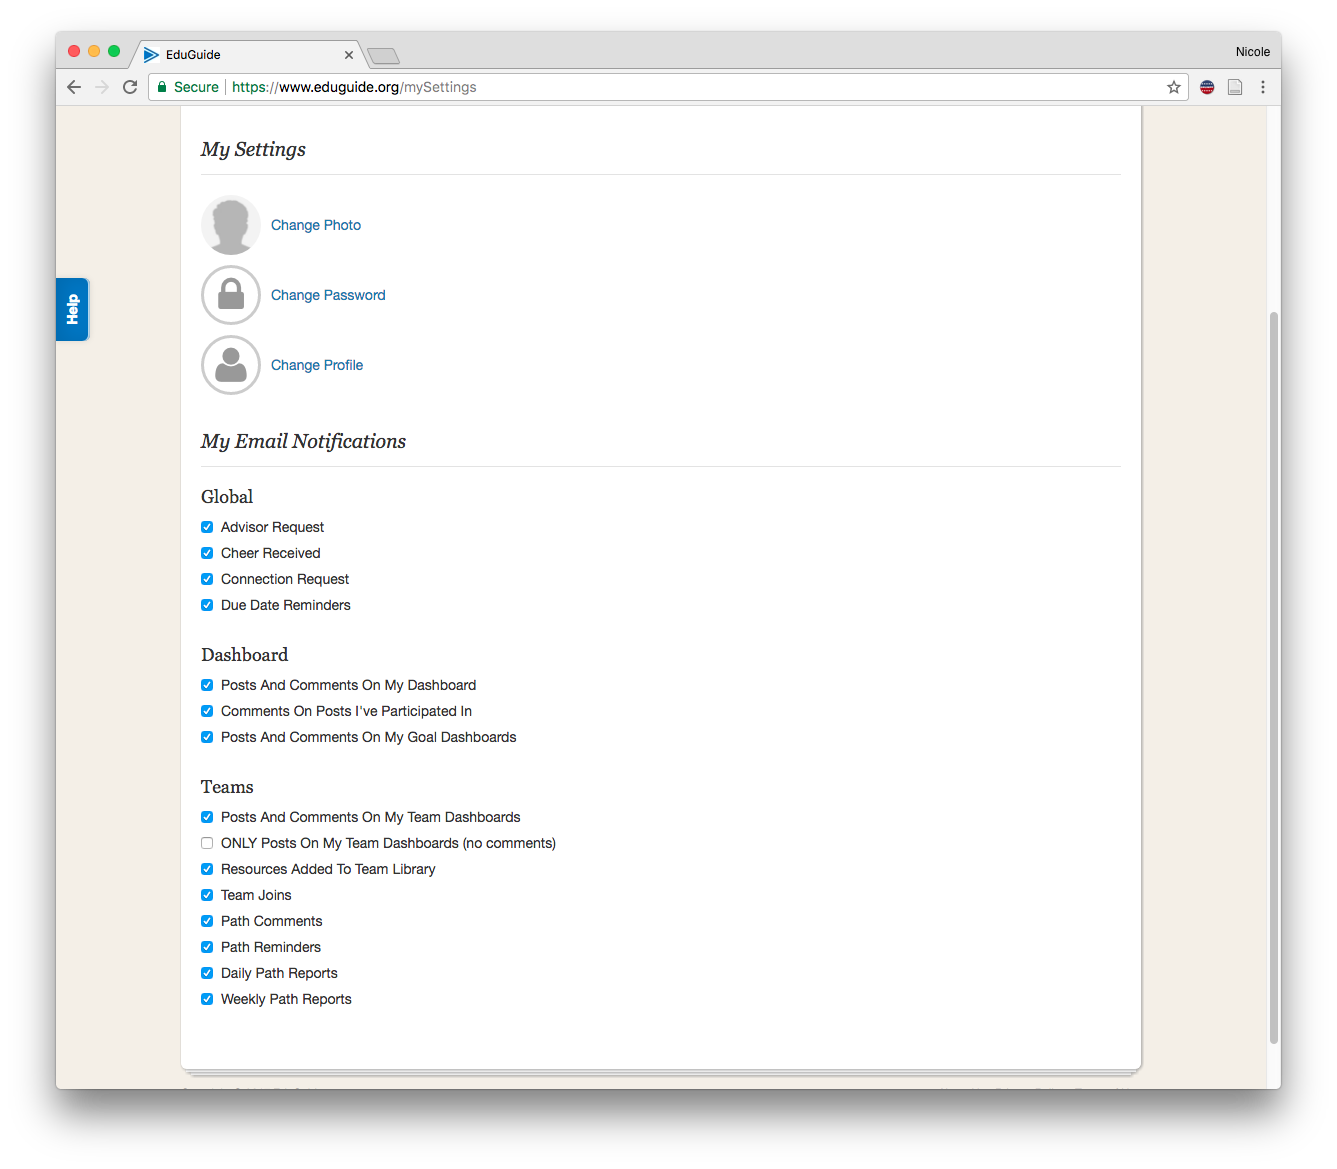This screenshot has height=1169, width=1337.
Task: Toggle Posts And Comments On My Goal Dashboards
Action: coord(207,737)
